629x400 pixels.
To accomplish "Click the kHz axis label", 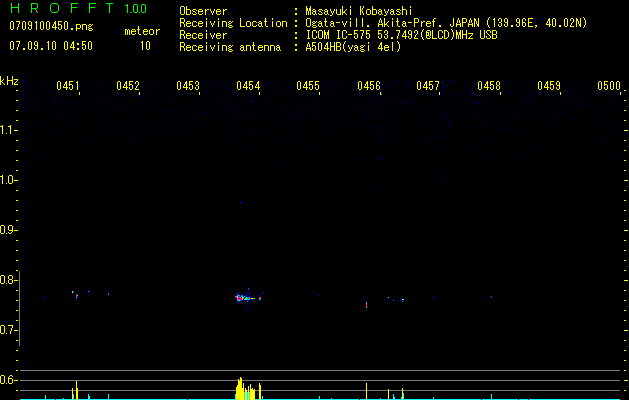I will pos(9,81).
